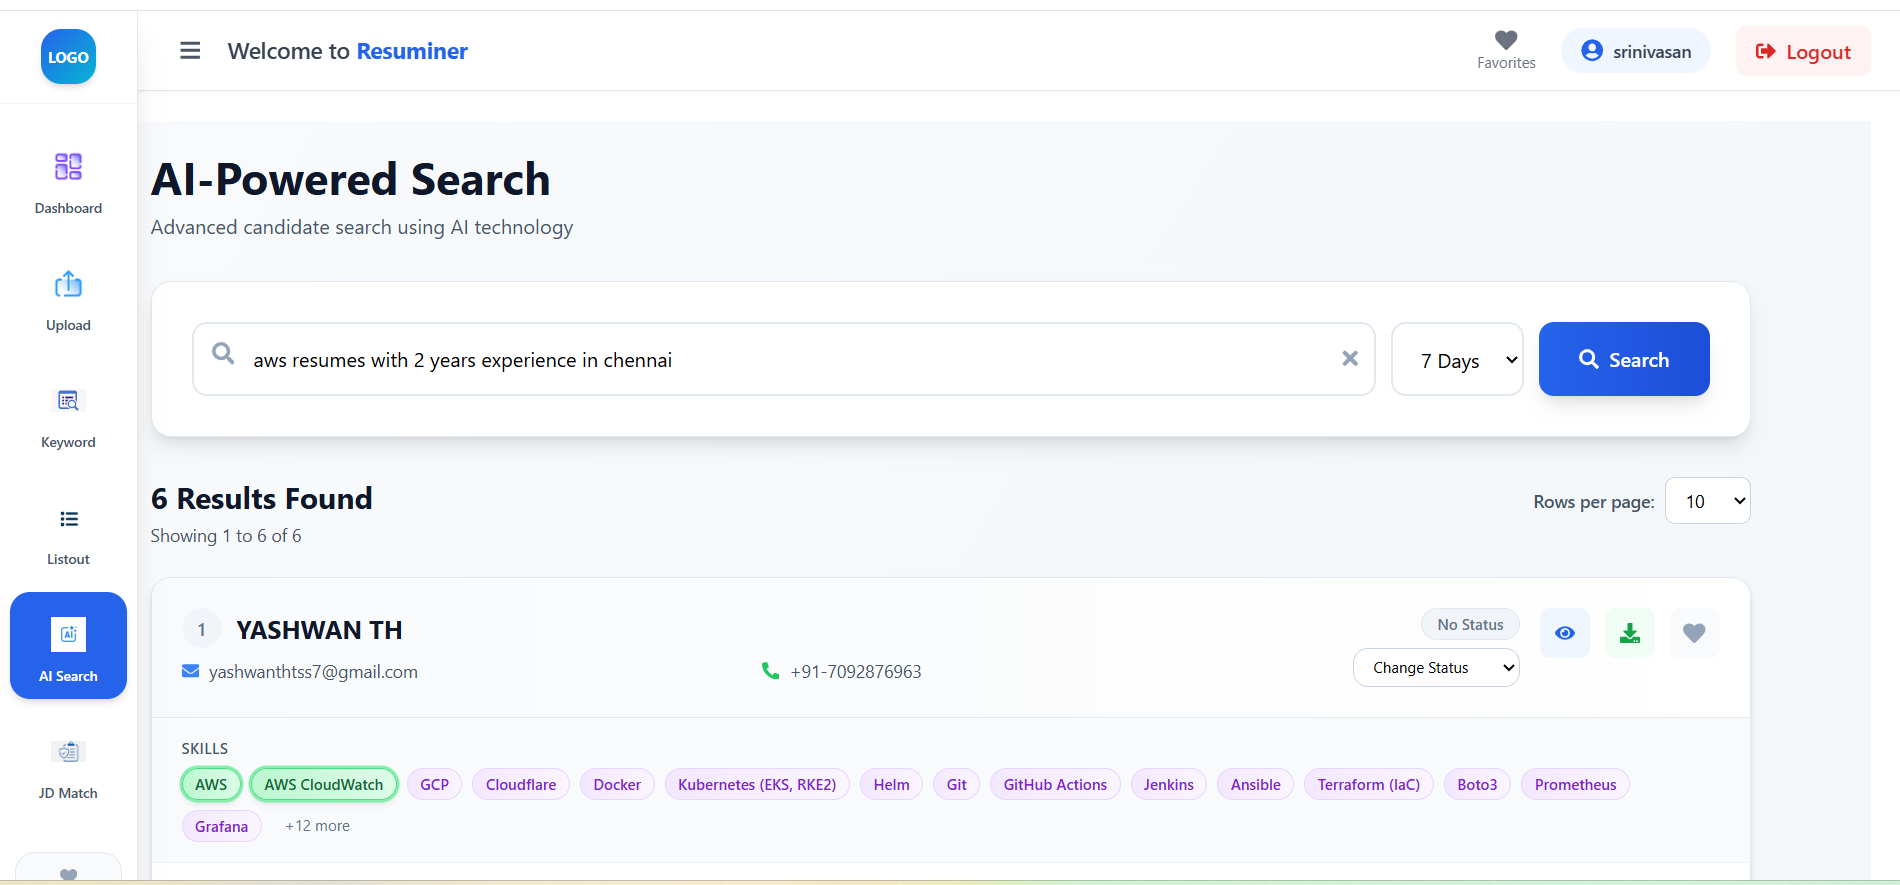This screenshot has width=1900, height=885.
Task: Click the Docker skill tag
Action: pyautogui.click(x=617, y=785)
